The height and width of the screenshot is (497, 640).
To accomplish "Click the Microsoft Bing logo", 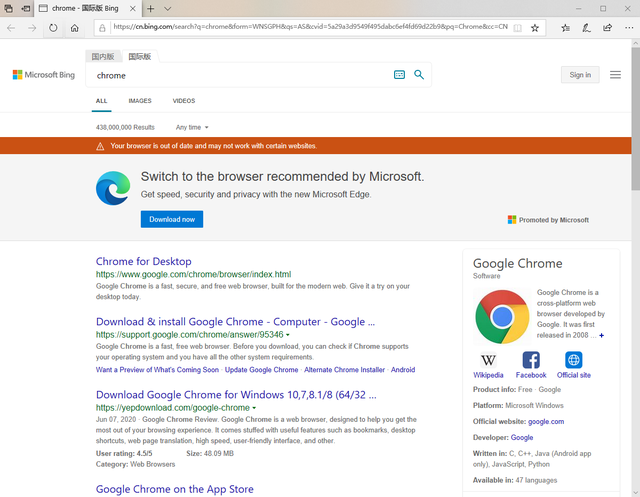I will tap(44, 75).
